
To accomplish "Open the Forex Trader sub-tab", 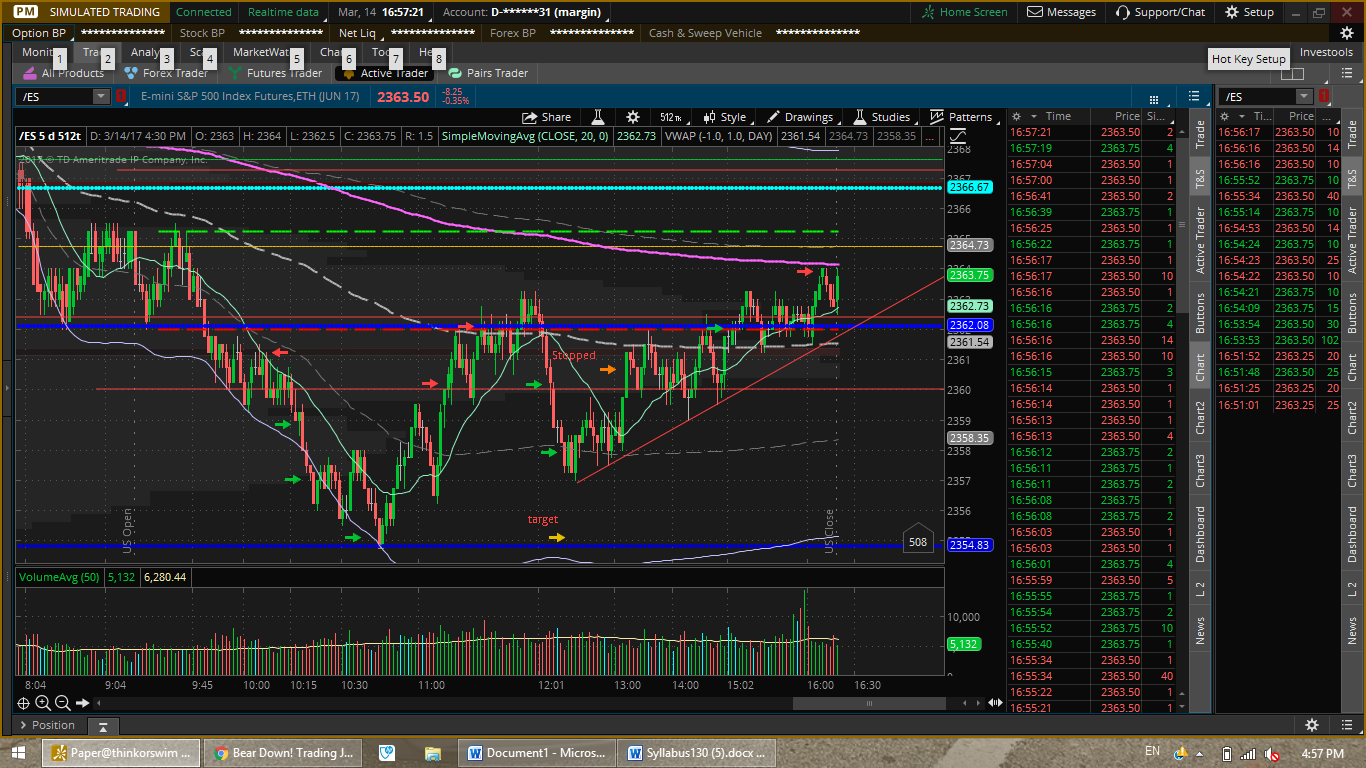I will [x=166, y=73].
